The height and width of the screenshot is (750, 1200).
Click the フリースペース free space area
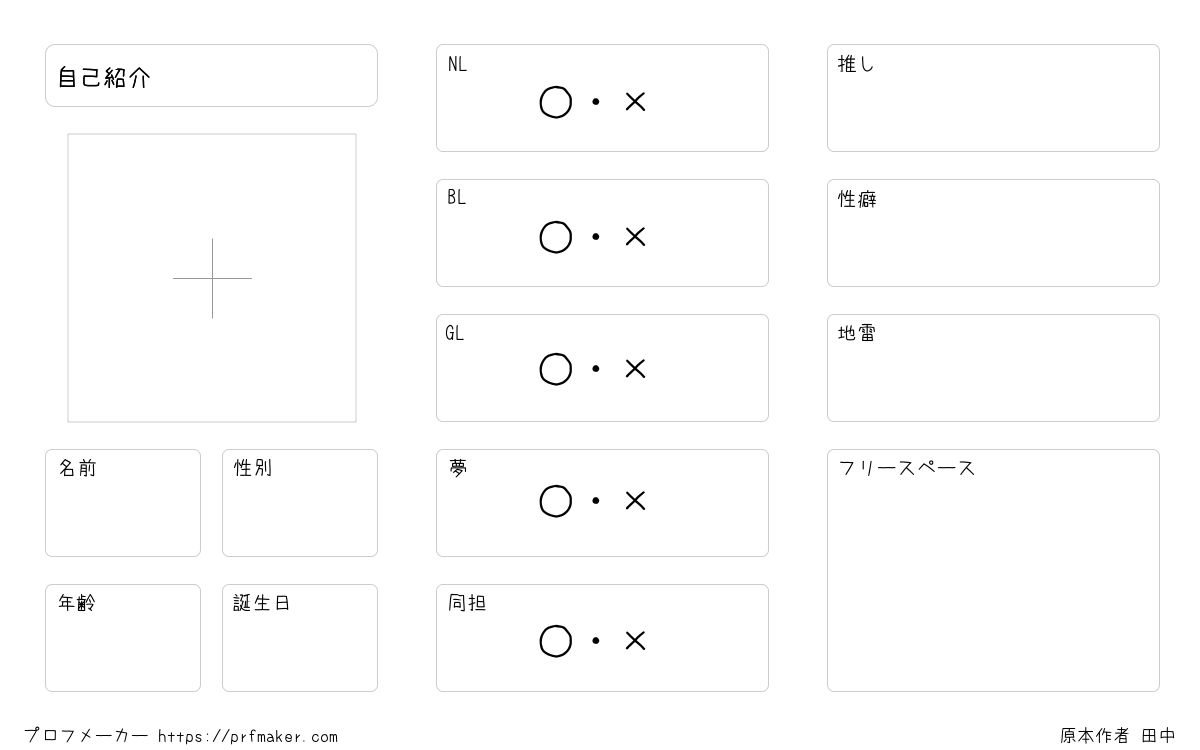(x=993, y=570)
